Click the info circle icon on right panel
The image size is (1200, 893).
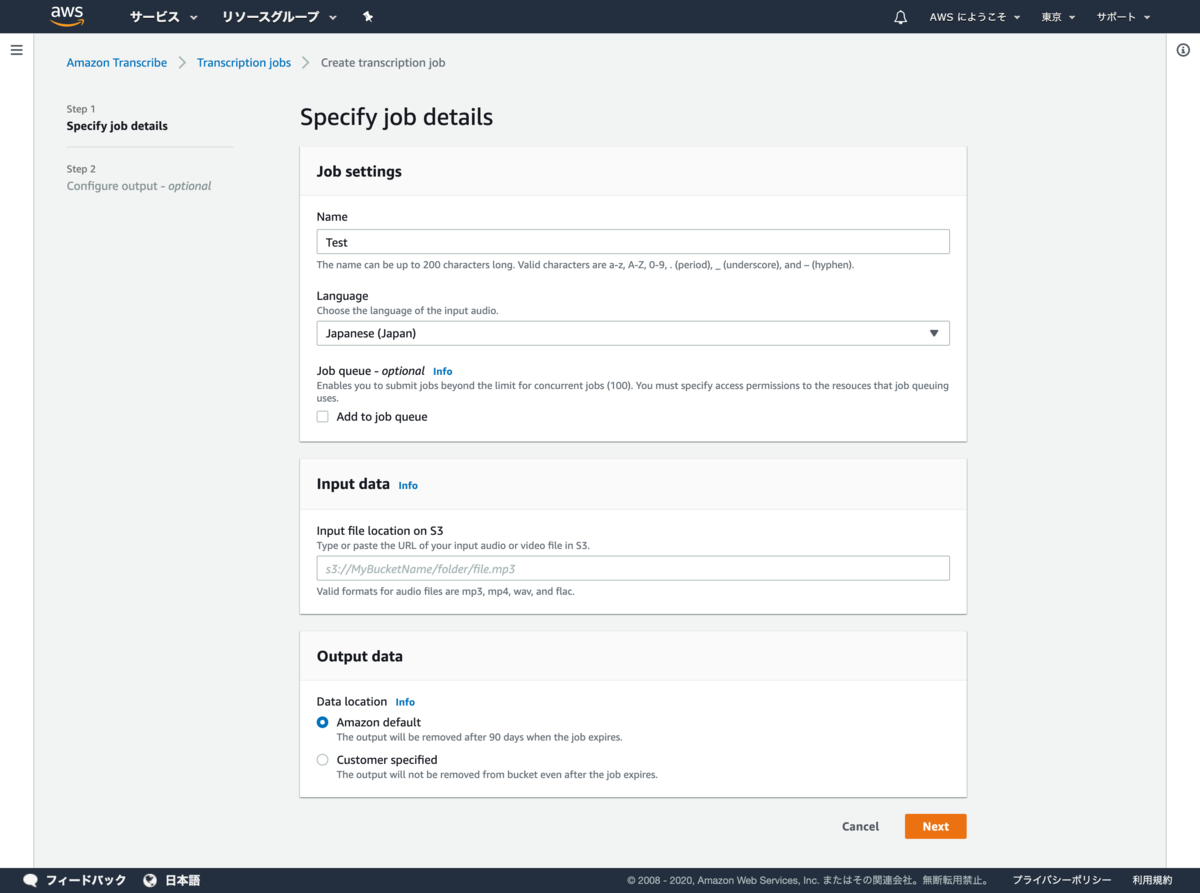click(1183, 50)
